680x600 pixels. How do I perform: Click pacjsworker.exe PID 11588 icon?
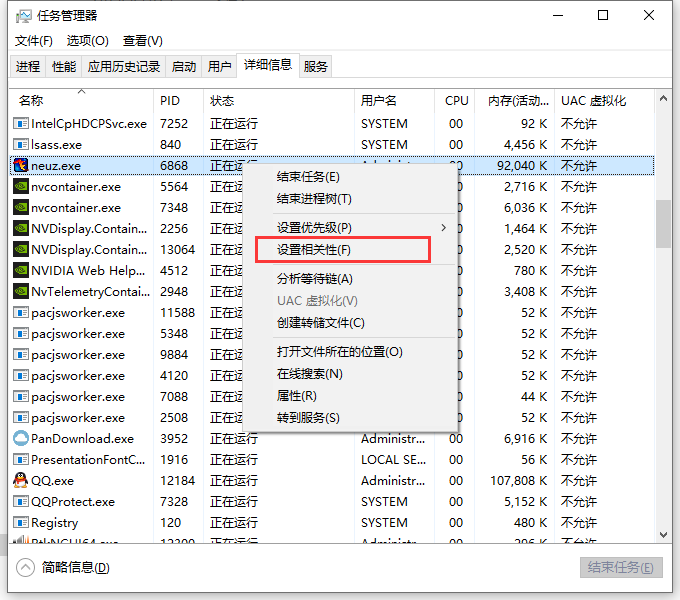click(20, 313)
